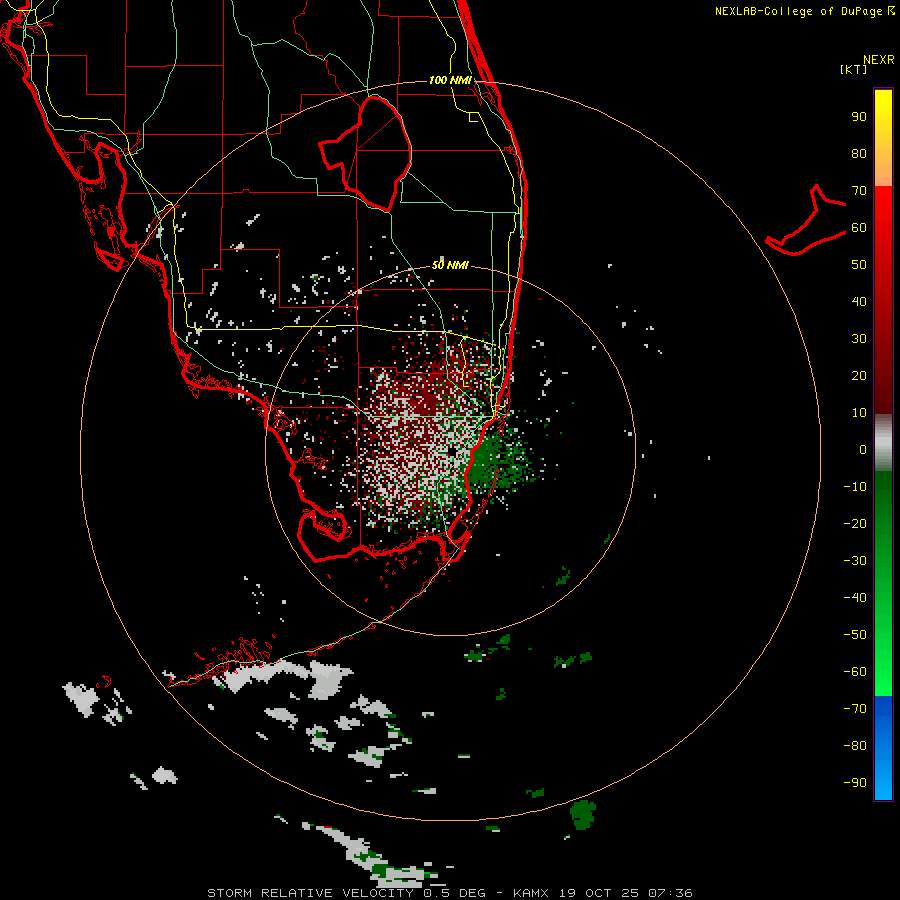Select the 10 value on the velocity scale
The height and width of the screenshot is (900, 900).
859,413
